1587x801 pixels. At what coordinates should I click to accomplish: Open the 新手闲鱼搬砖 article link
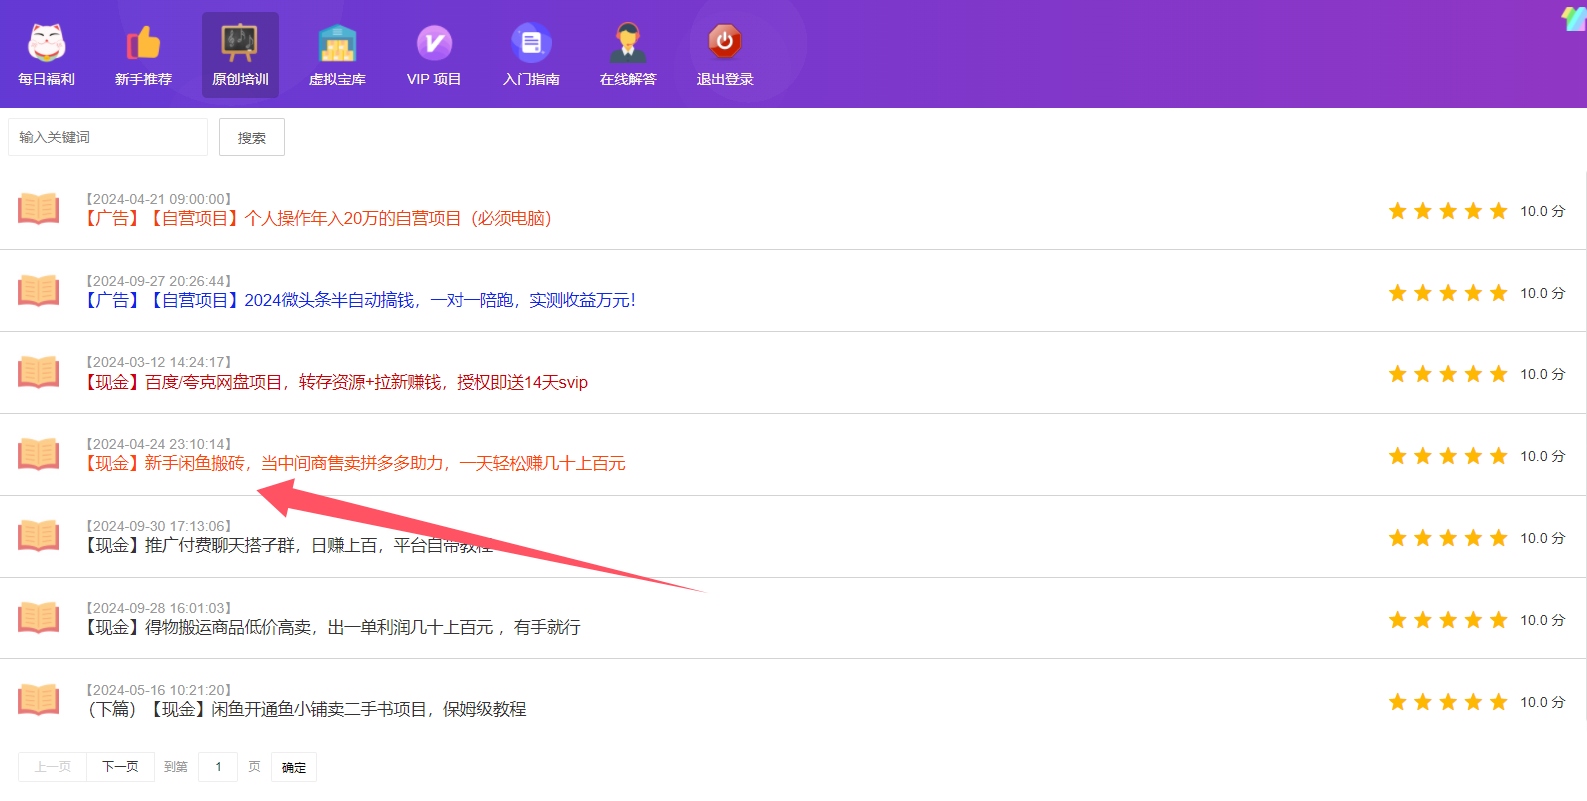point(355,464)
